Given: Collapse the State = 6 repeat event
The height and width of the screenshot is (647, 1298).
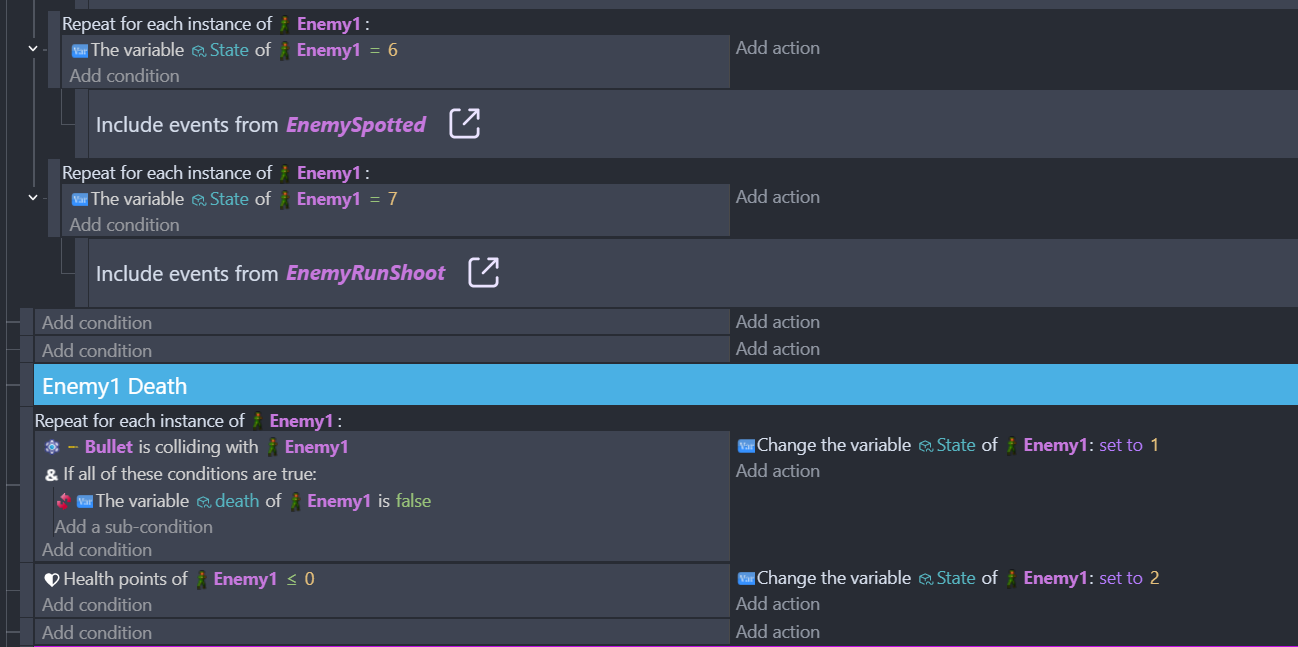Looking at the screenshot, I should tap(33, 49).
